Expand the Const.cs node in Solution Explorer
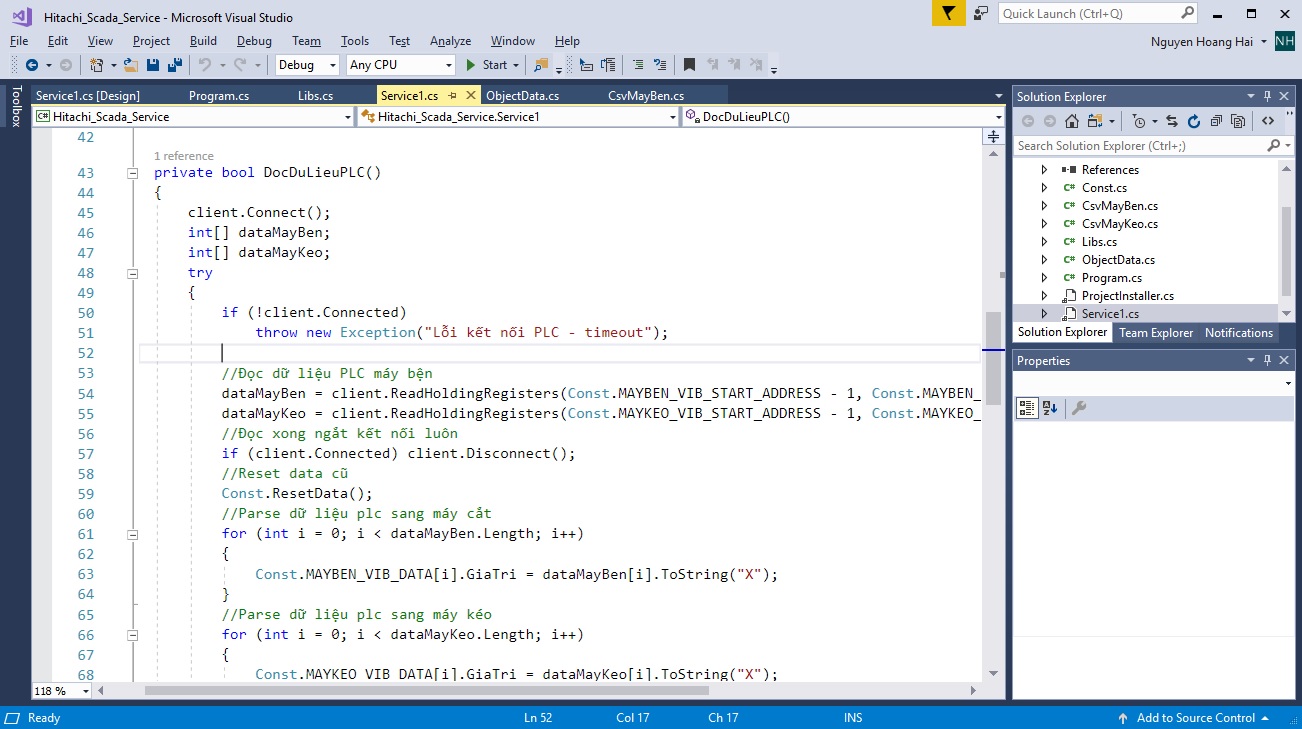This screenshot has width=1302, height=729. [x=1045, y=188]
